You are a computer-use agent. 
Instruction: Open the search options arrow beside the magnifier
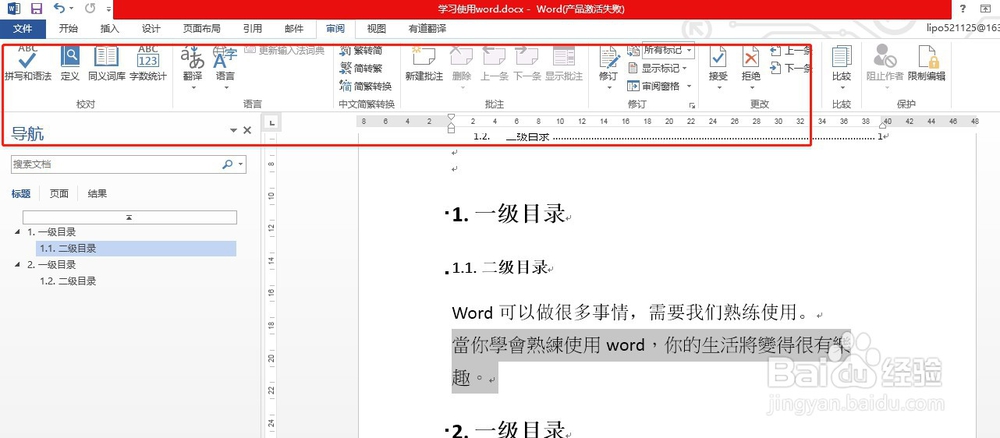pyautogui.click(x=241, y=164)
